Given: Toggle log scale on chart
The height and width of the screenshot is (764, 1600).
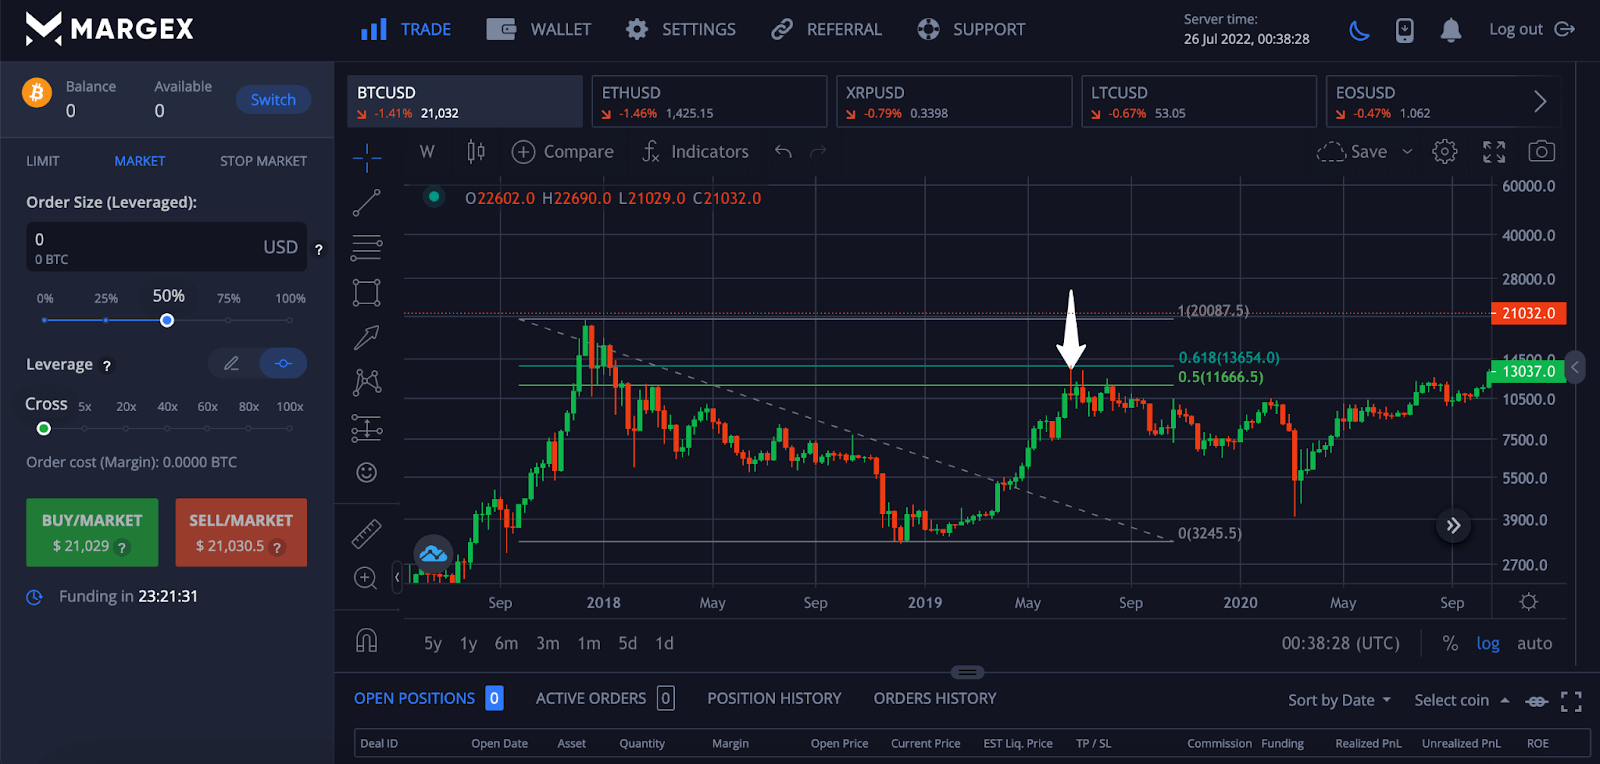Looking at the screenshot, I should [x=1487, y=644].
